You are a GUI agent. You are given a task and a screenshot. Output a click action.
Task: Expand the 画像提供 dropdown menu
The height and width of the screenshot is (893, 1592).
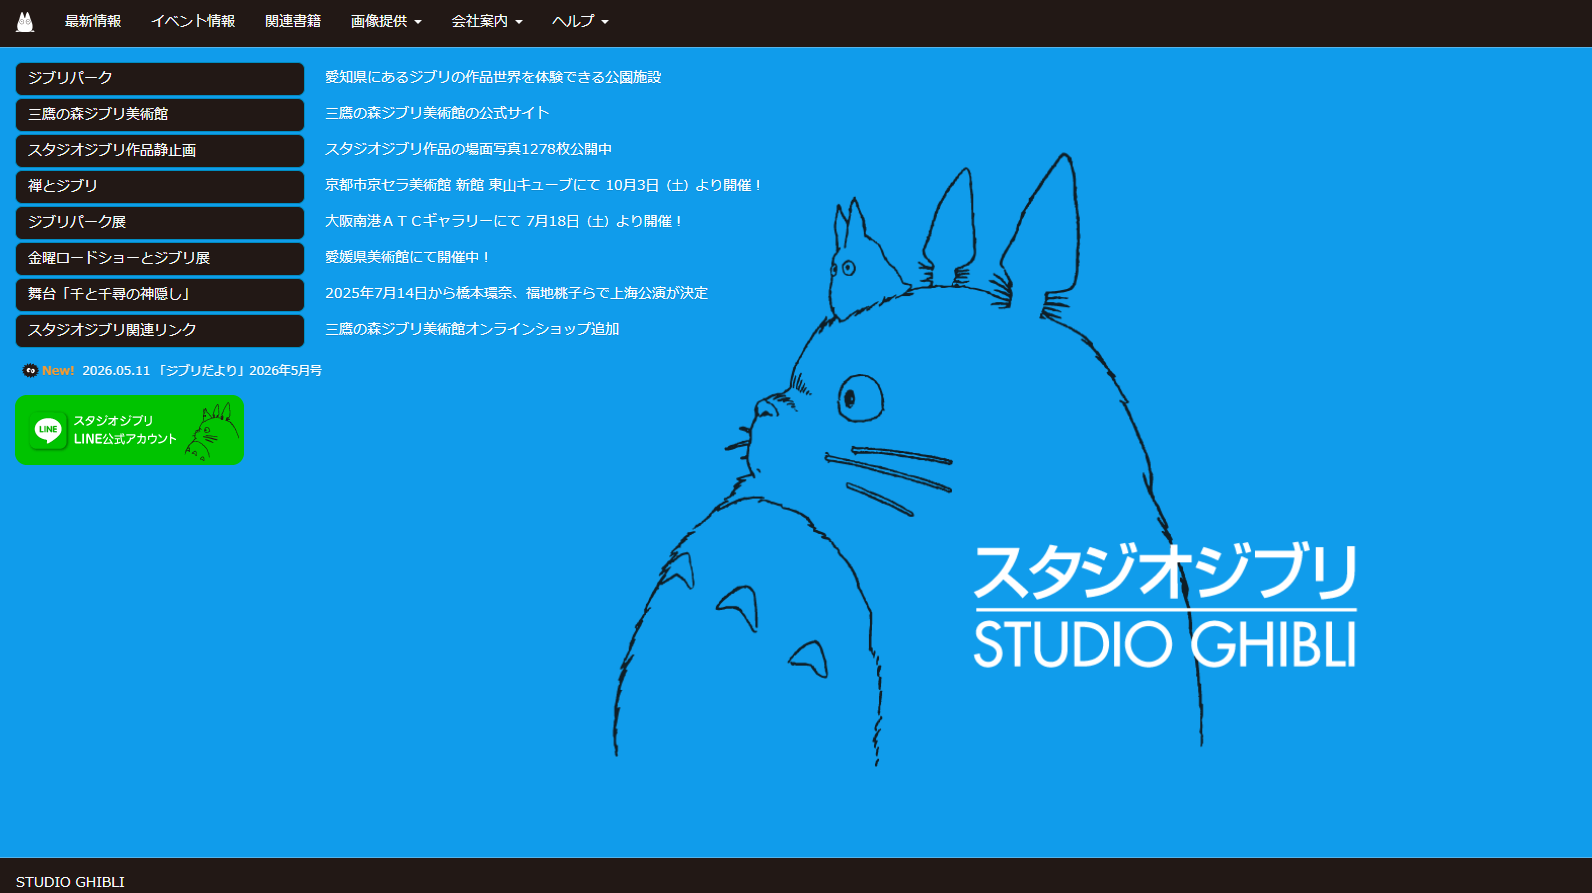click(386, 21)
